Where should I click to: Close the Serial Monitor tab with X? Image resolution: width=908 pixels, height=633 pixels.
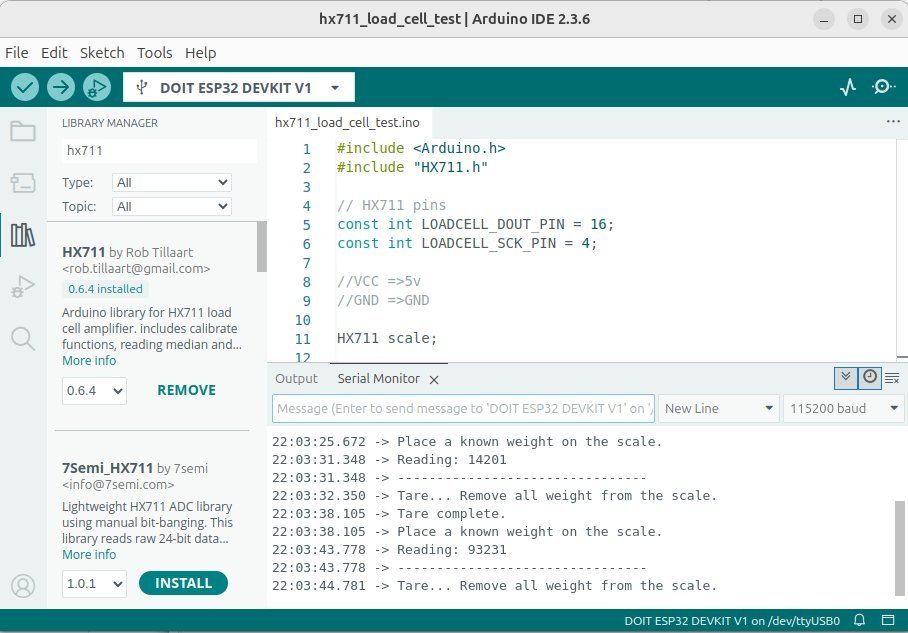tap(434, 380)
